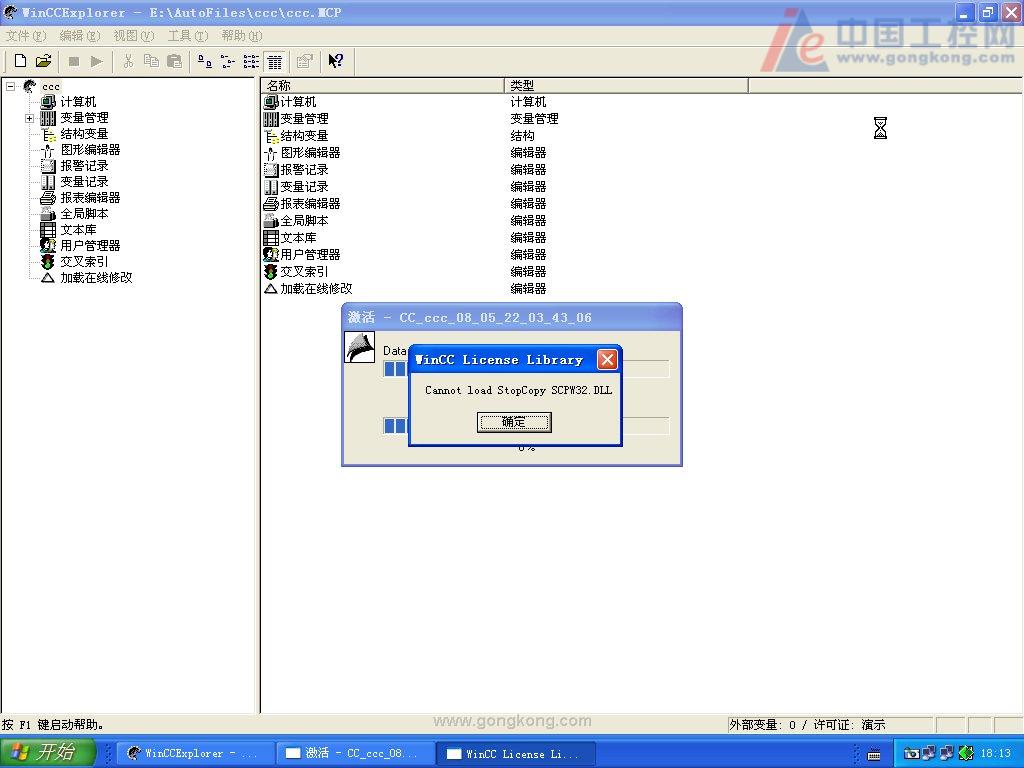Select ccc project root in tree
The height and width of the screenshot is (768, 1024).
(51, 86)
